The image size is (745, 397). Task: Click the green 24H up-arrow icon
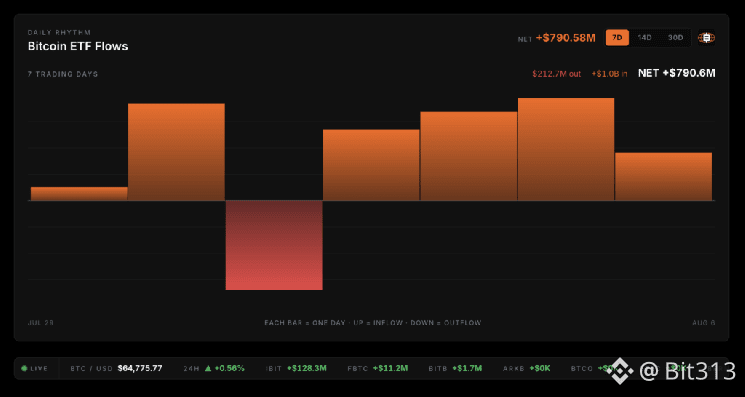pyautogui.click(x=208, y=368)
